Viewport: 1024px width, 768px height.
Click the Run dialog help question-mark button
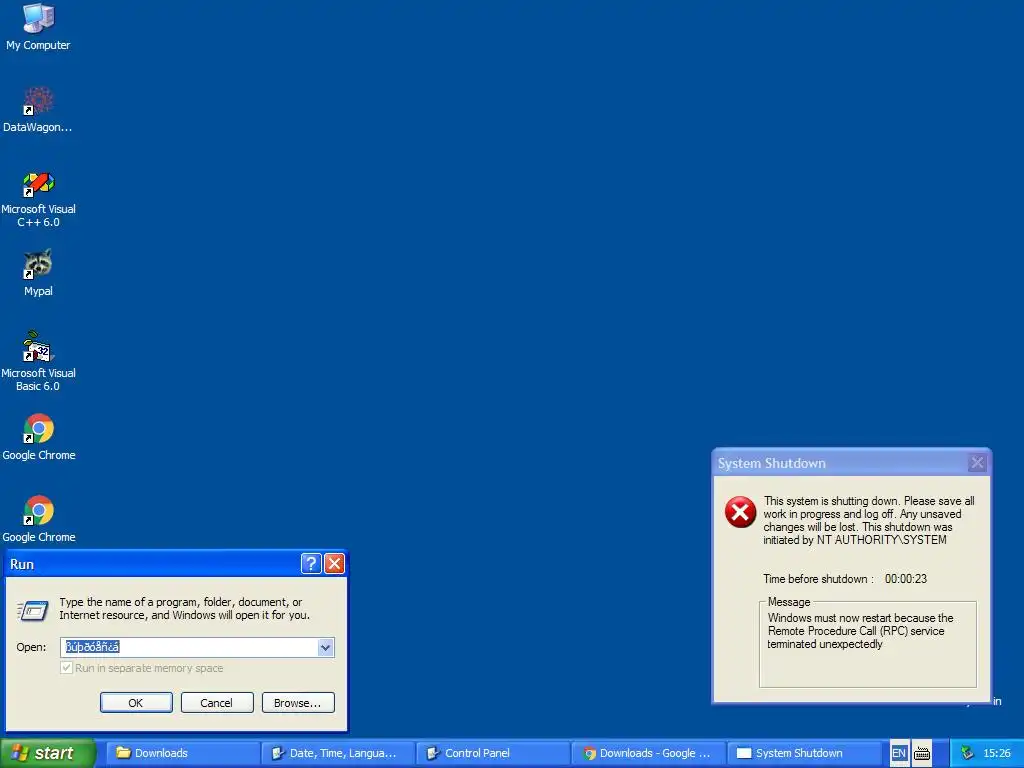[x=311, y=563]
